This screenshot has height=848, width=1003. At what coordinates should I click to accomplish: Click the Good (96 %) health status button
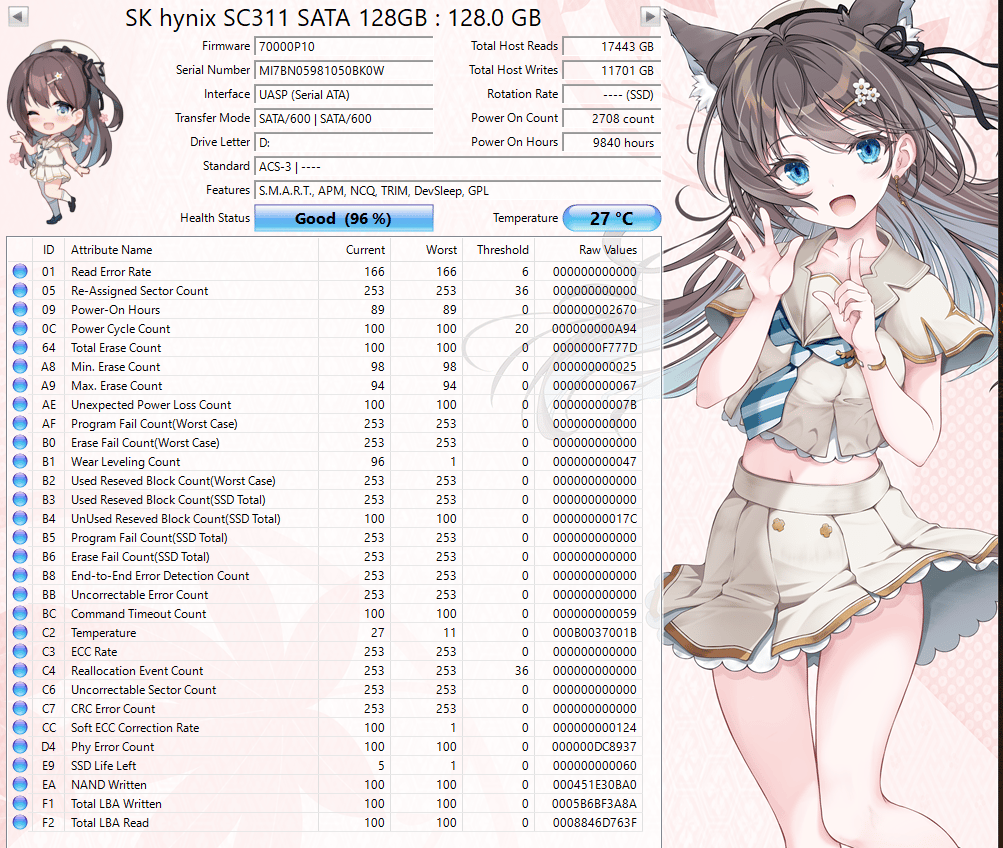pyautogui.click(x=344, y=218)
